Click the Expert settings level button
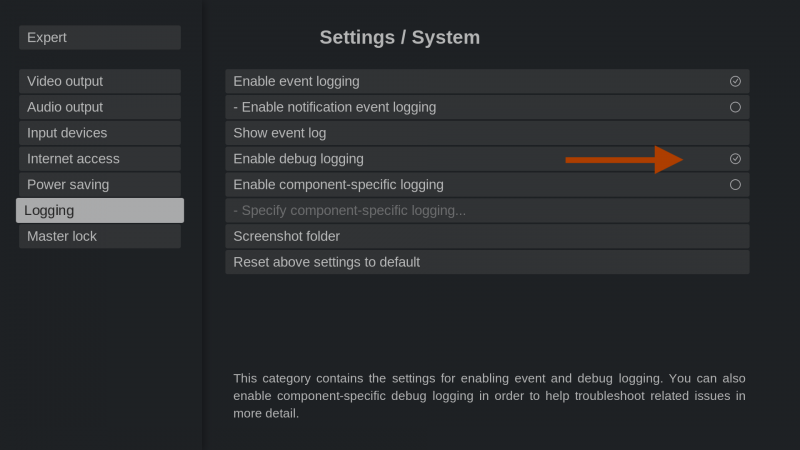The width and height of the screenshot is (800, 450). [x=99, y=38]
